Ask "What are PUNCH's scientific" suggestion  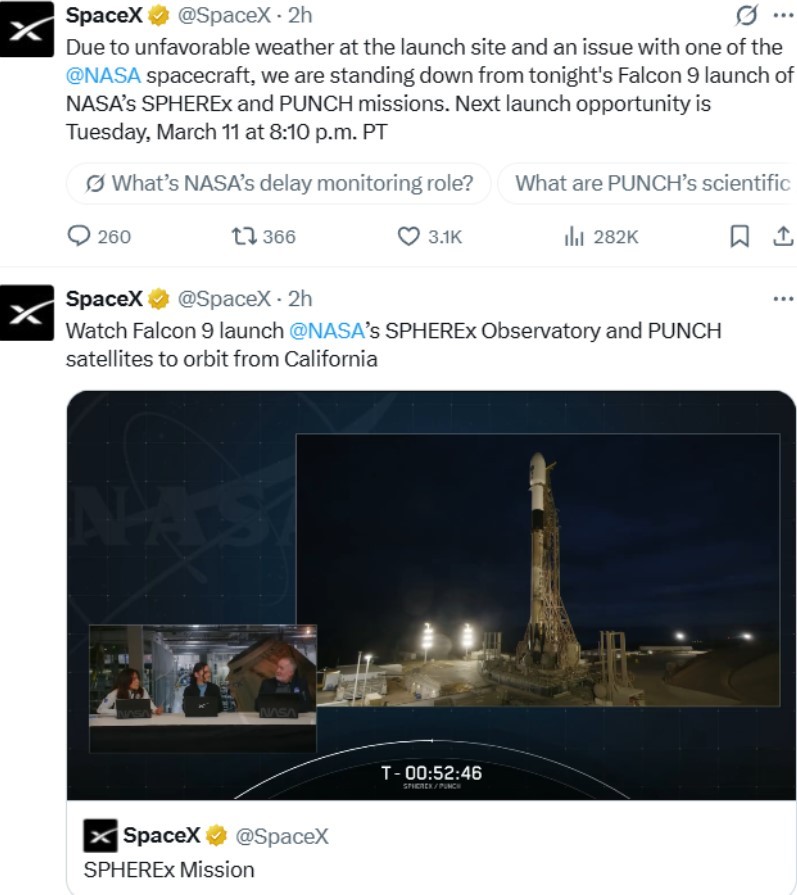pyautogui.click(x=648, y=183)
